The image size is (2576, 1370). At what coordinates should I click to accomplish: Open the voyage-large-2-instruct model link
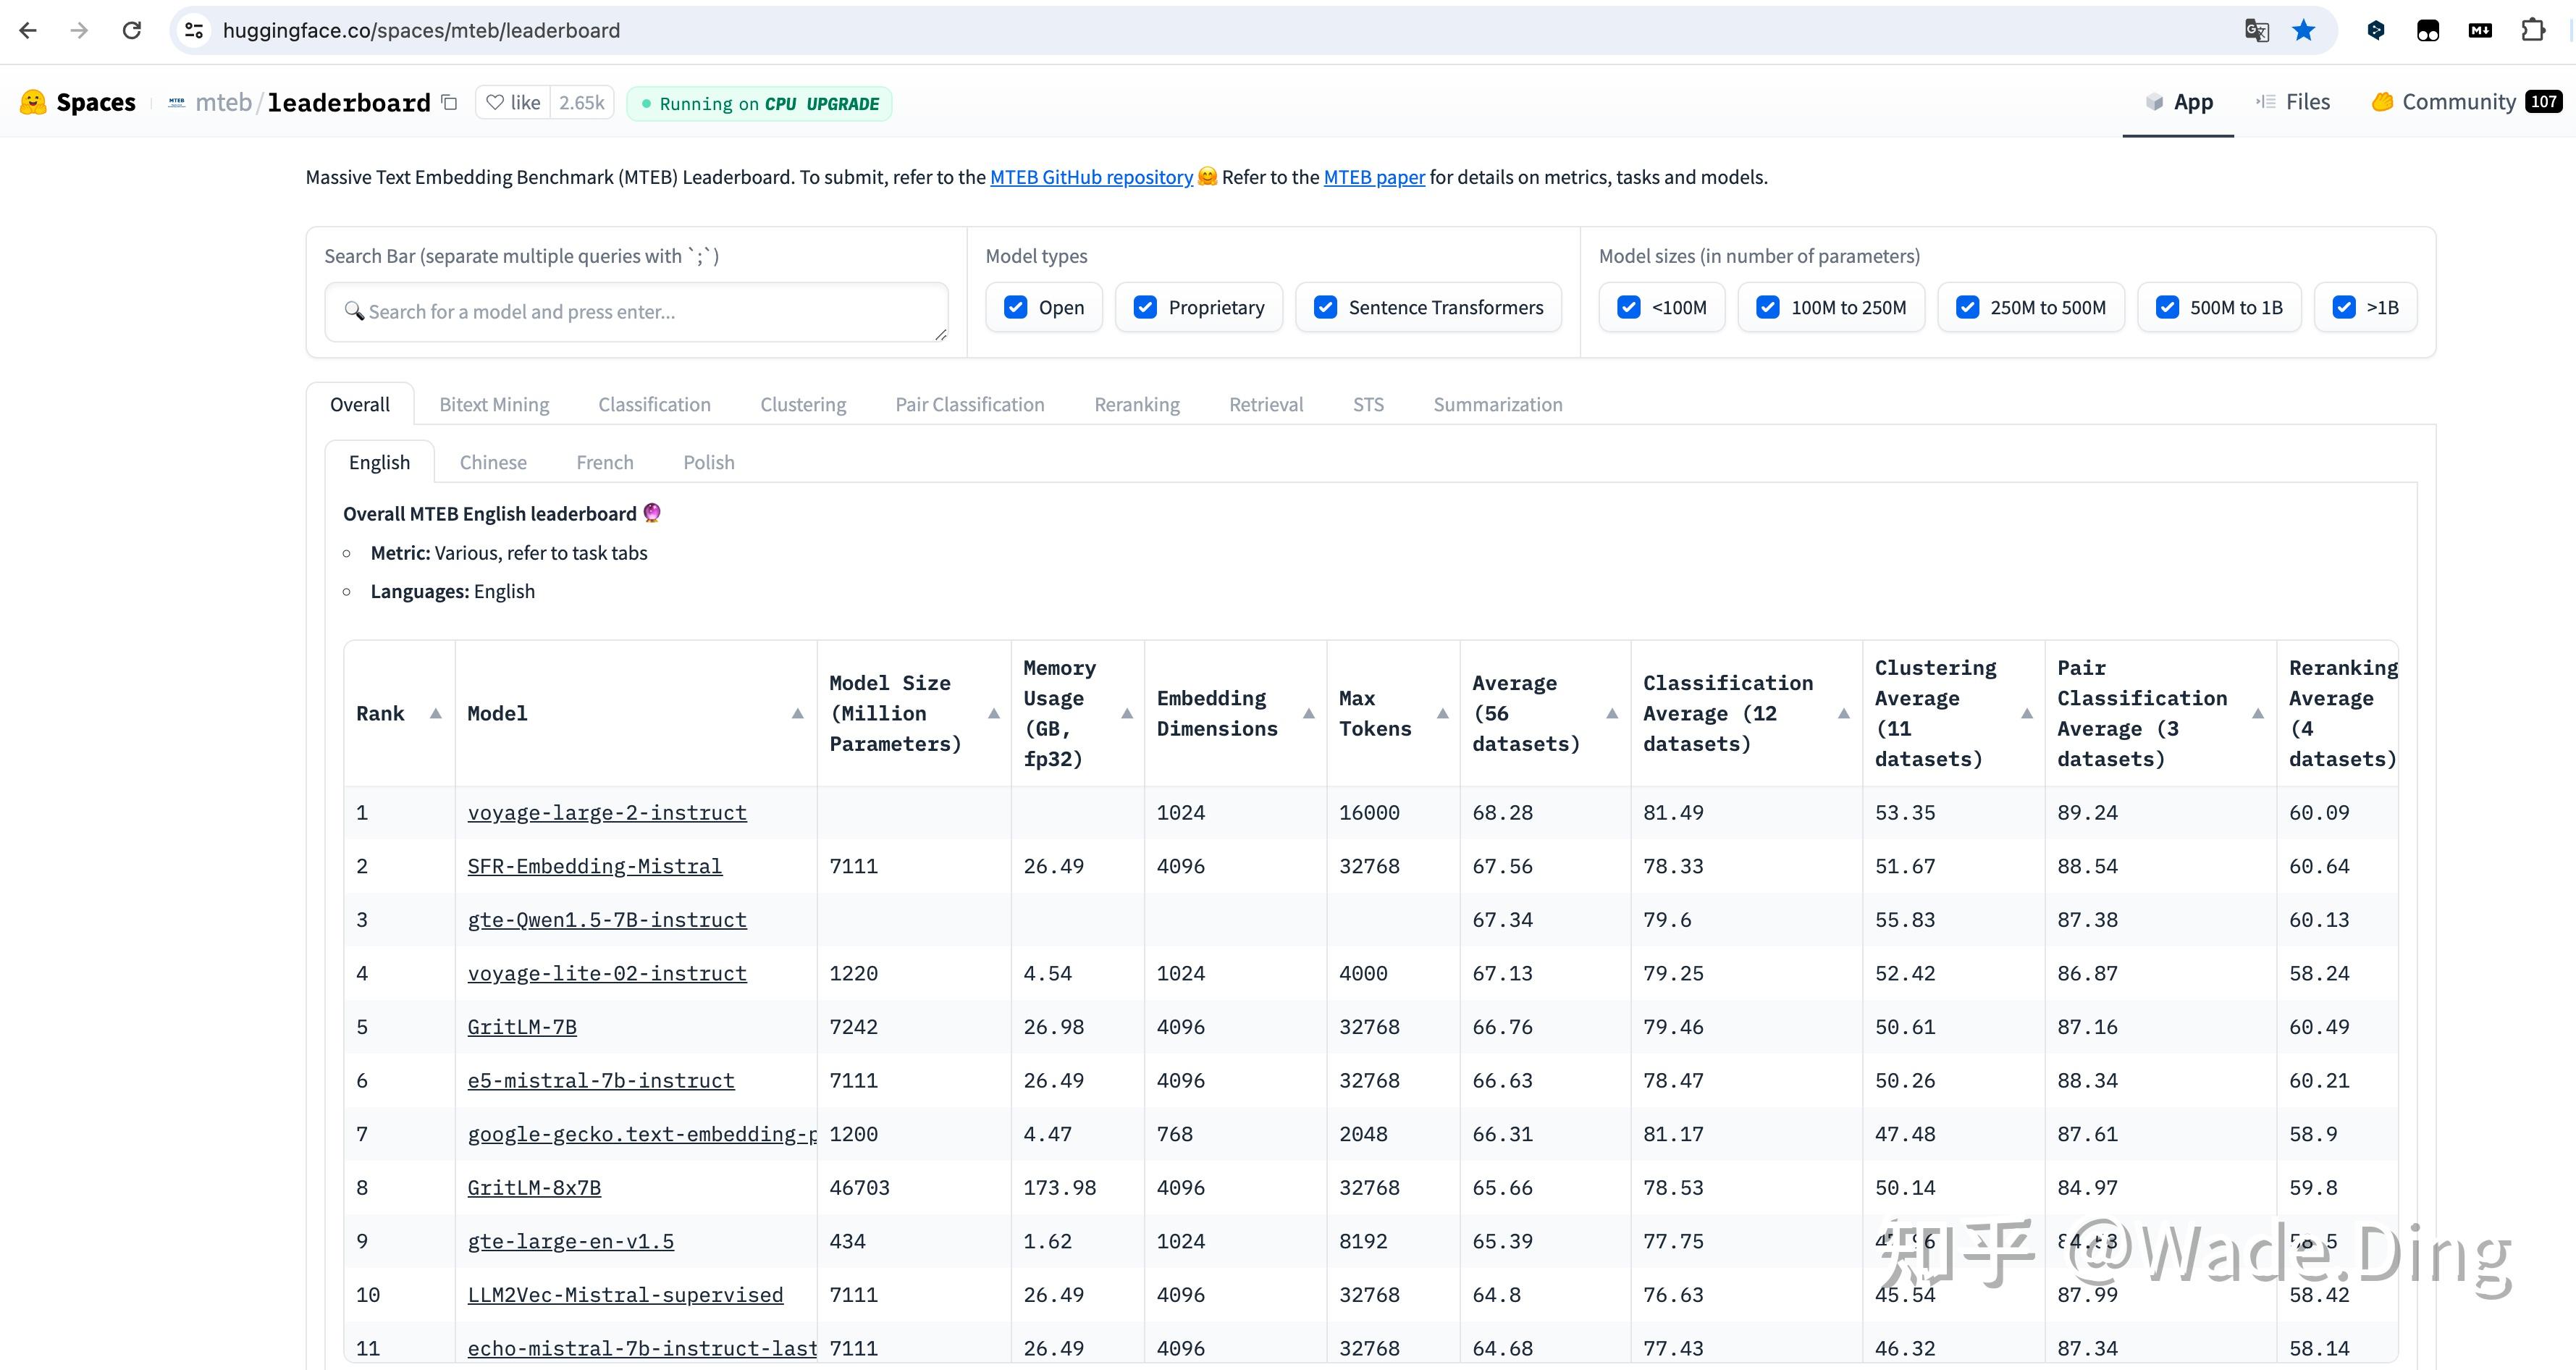607,812
